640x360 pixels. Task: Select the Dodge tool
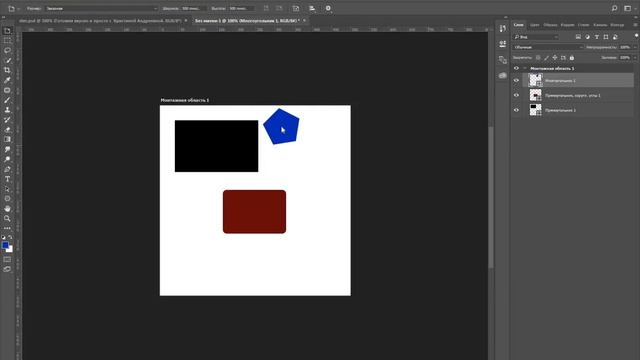[7, 159]
